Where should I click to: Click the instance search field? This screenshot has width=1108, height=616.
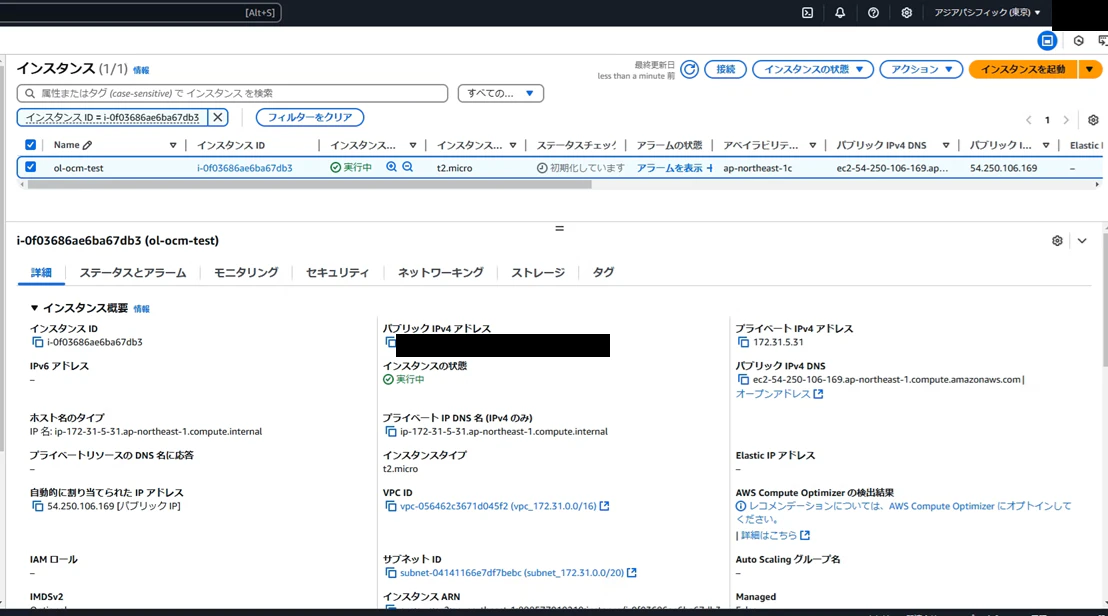pyautogui.click(x=232, y=93)
